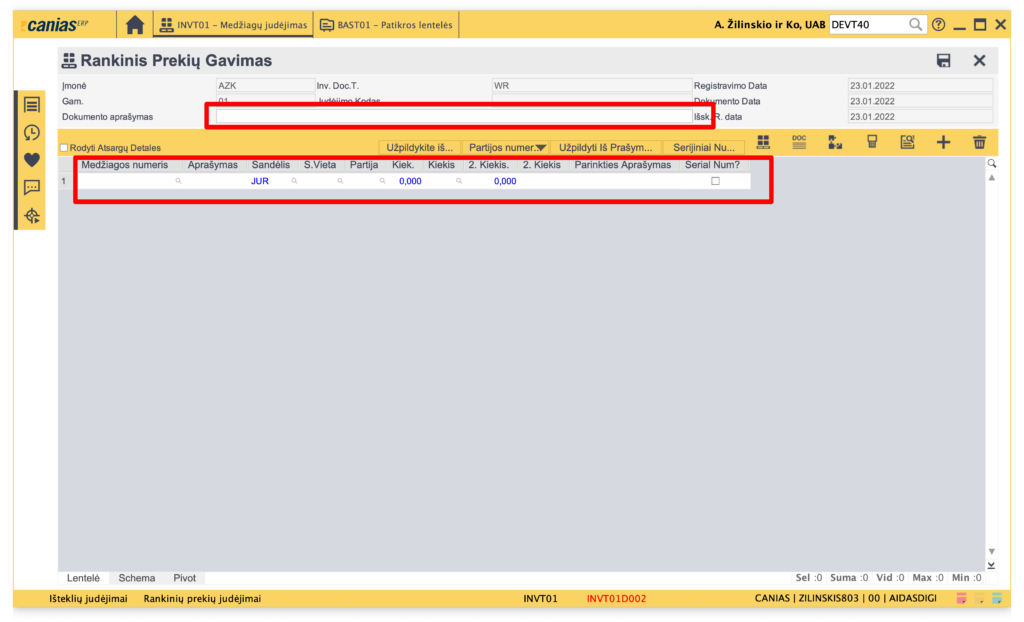Open history clock icon in sidebar
The image size is (1024, 622).
(31, 132)
